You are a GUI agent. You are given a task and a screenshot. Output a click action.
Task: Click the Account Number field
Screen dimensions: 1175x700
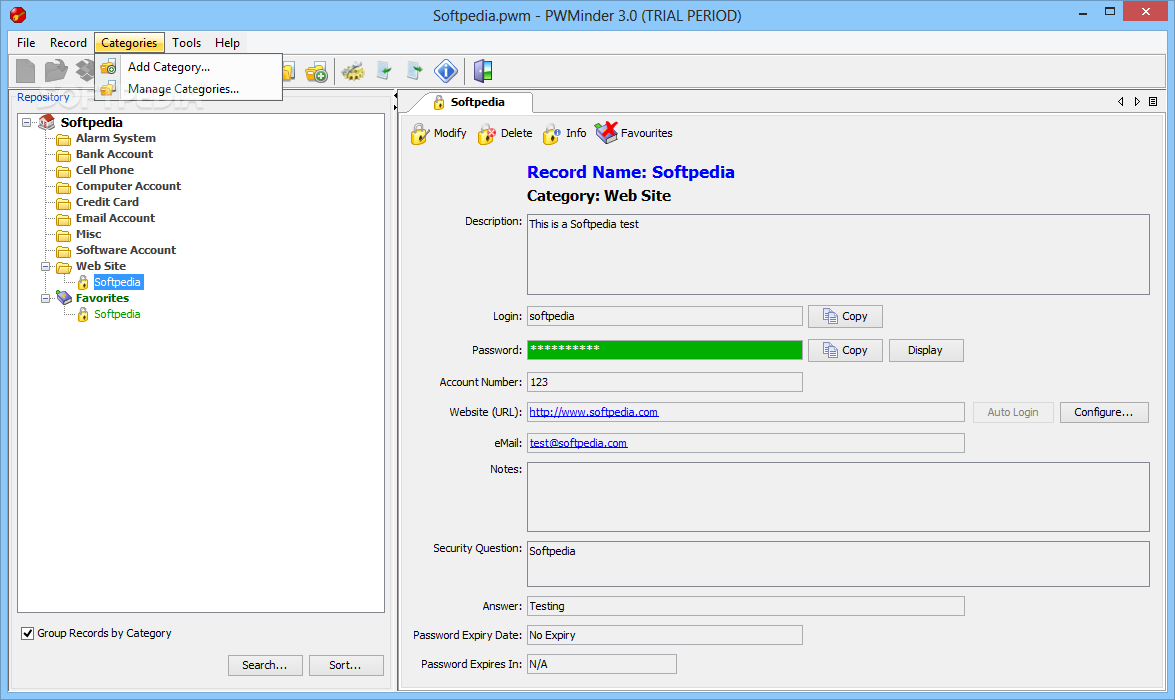[x=665, y=382]
